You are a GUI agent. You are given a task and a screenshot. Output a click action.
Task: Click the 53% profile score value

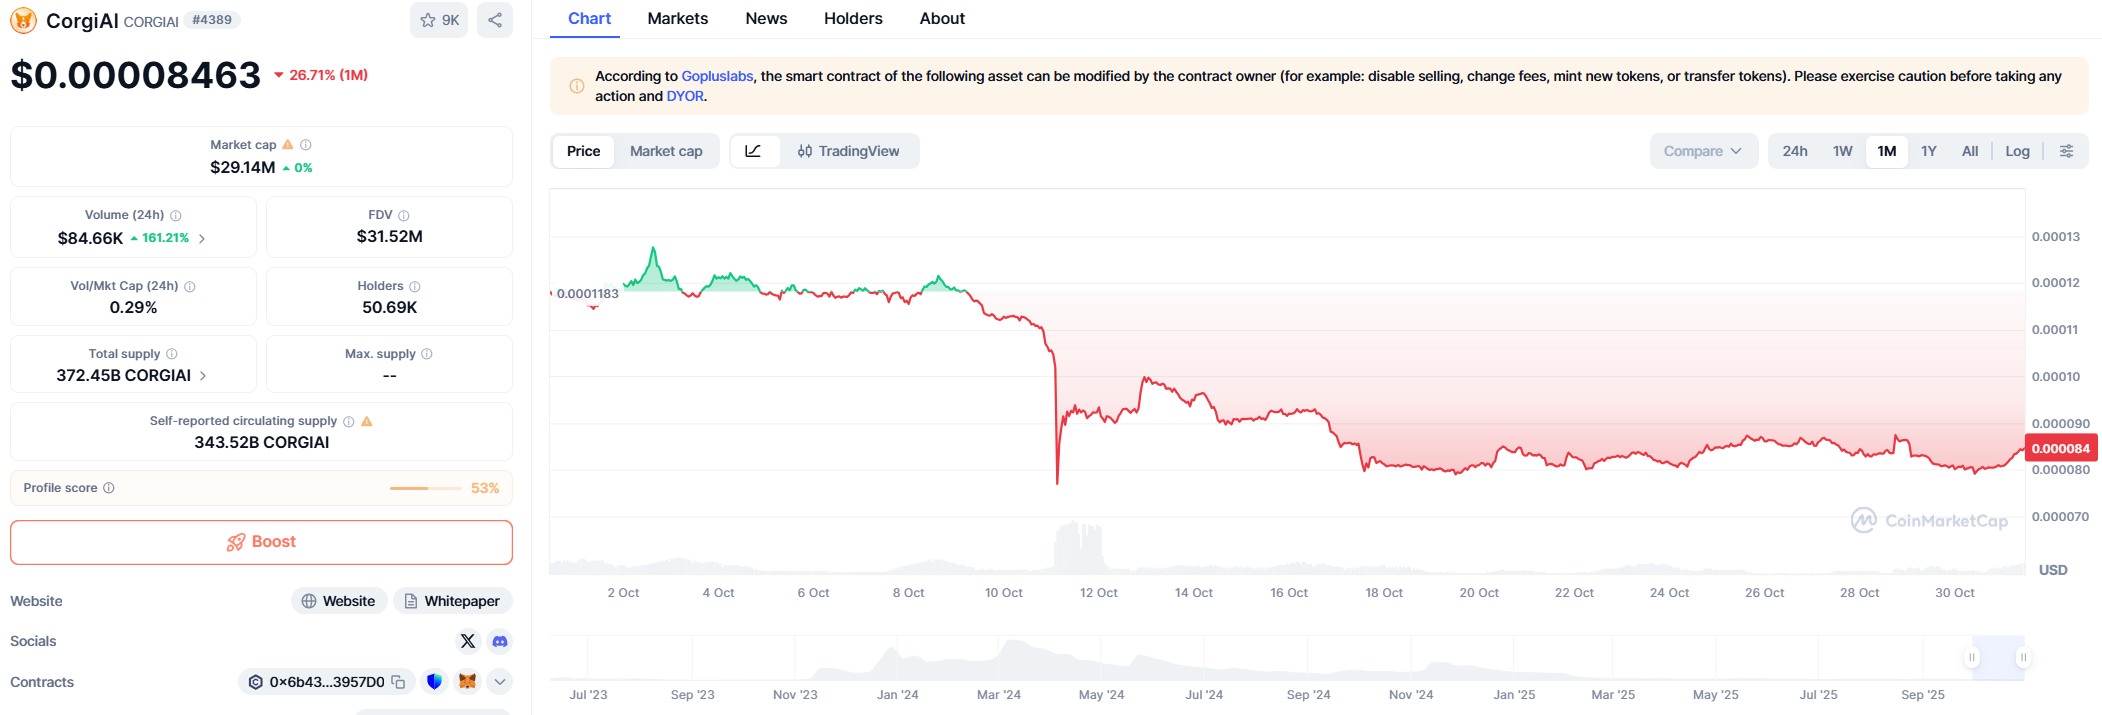tap(485, 488)
